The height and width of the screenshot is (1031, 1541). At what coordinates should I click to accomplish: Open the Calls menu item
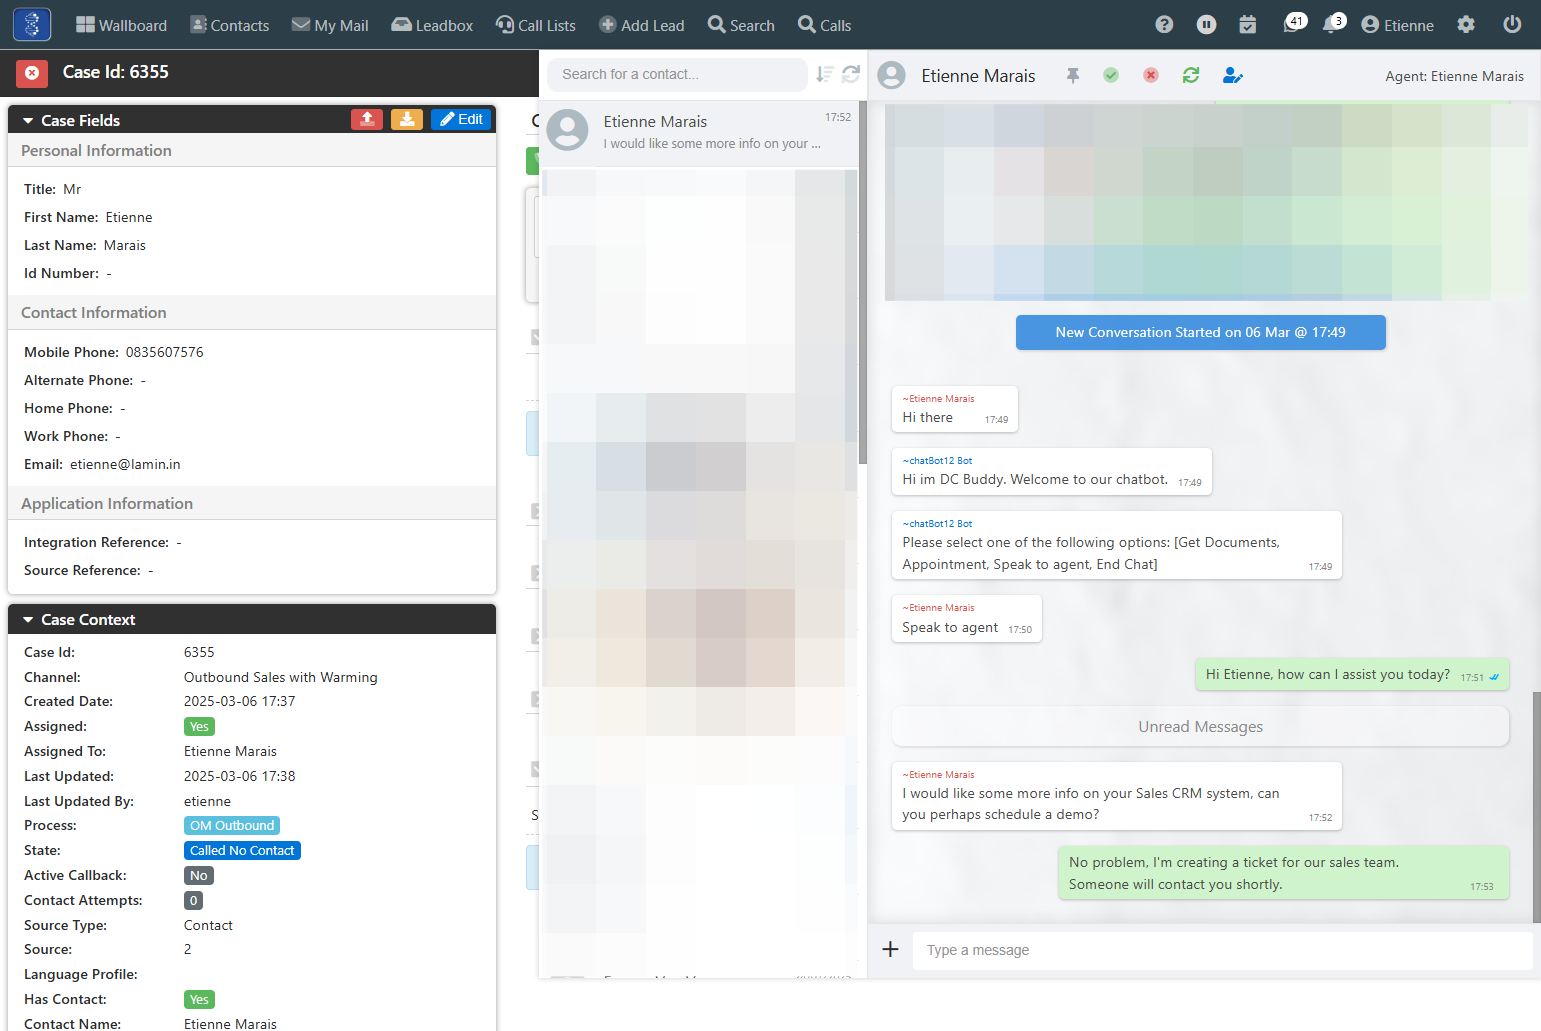825,25
